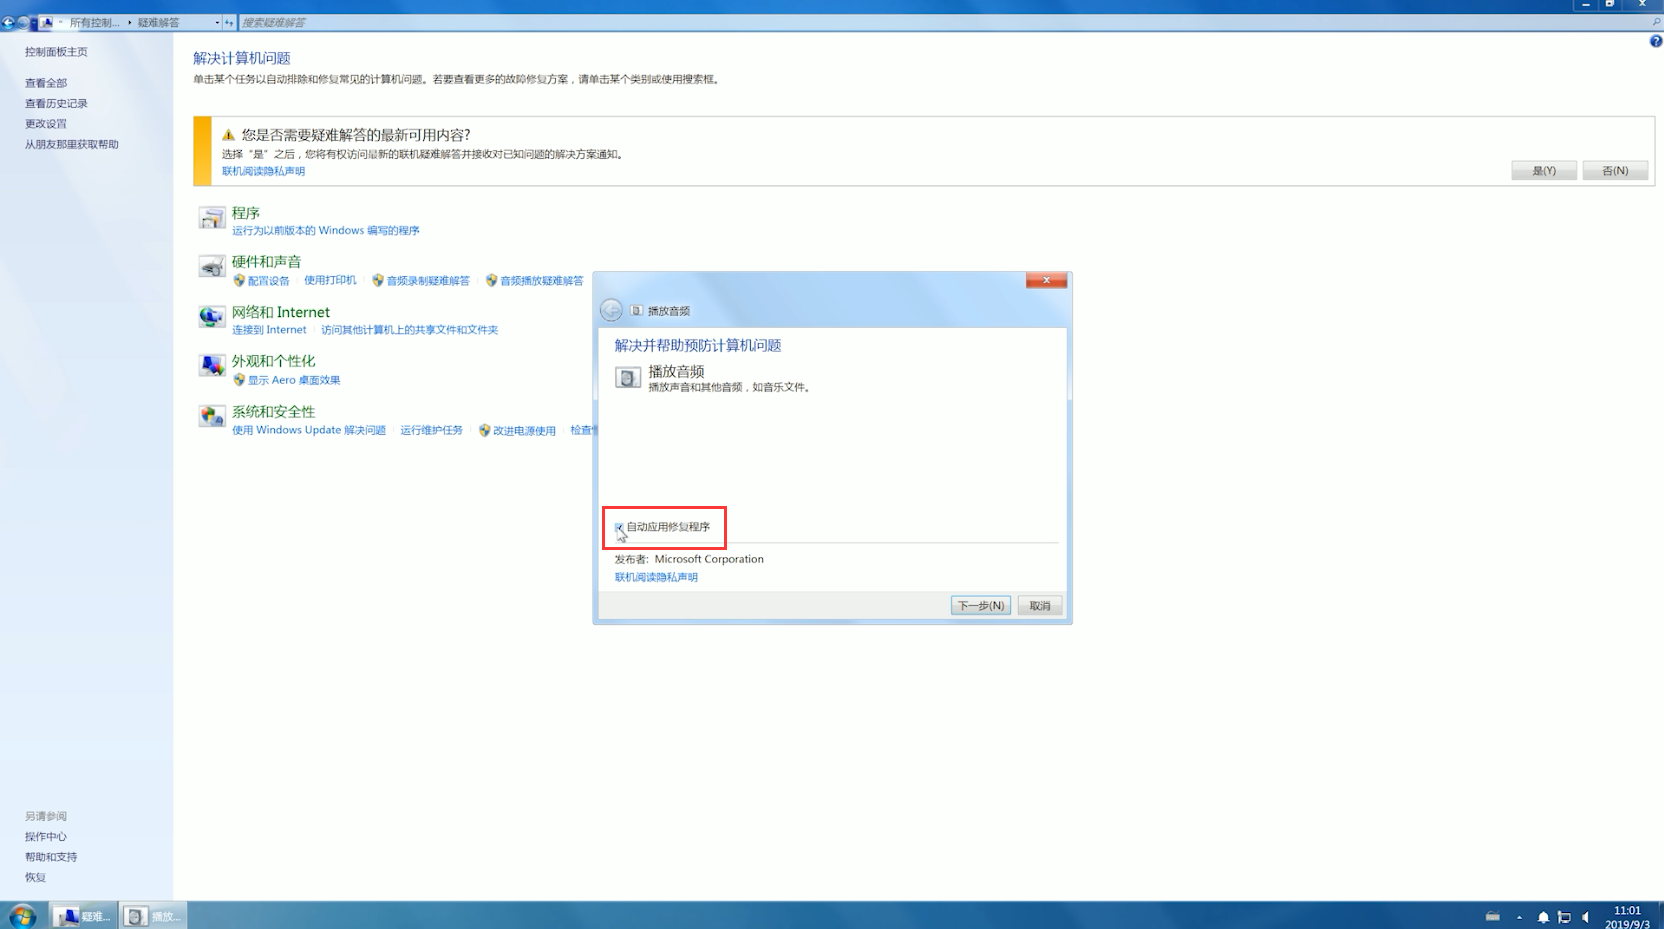Click the Yes button 是(Y) in the banner
The image size is (1664, 929).
pos(1544,170)
